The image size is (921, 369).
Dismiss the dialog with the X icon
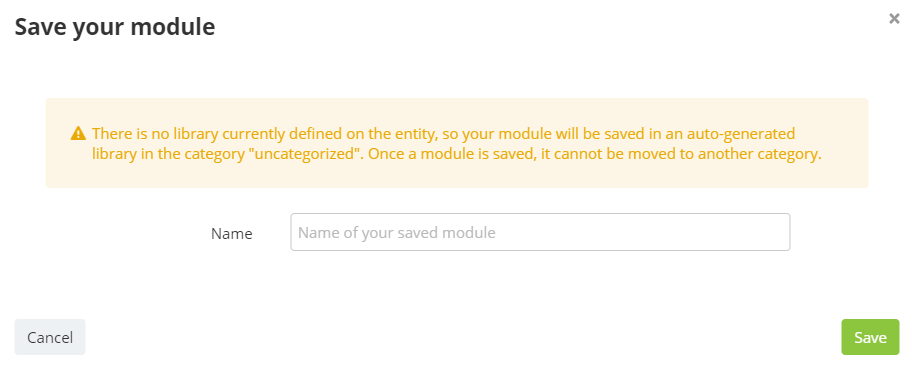click(x=894, y=19)
